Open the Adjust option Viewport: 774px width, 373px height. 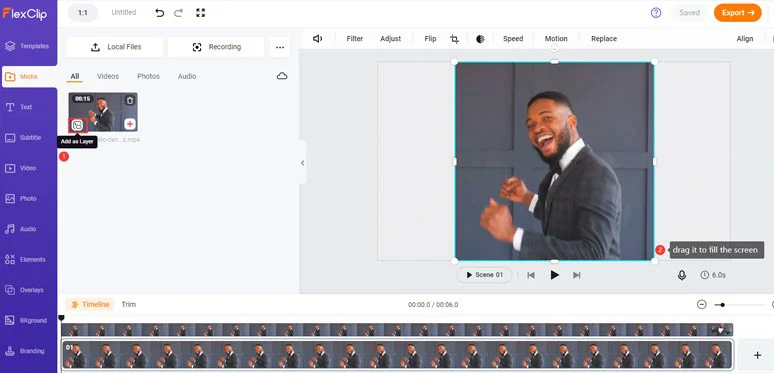click(390, 38)
